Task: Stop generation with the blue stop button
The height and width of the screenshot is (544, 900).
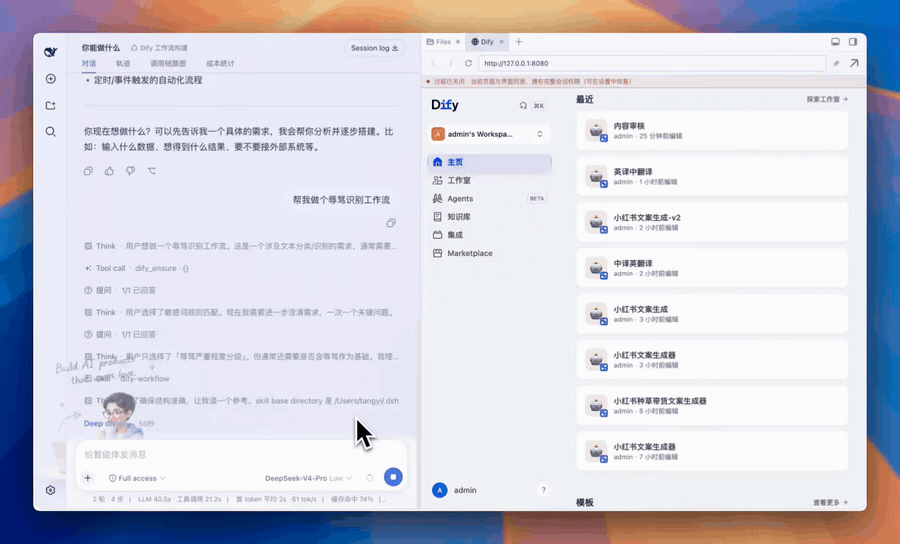Action: 393,477
